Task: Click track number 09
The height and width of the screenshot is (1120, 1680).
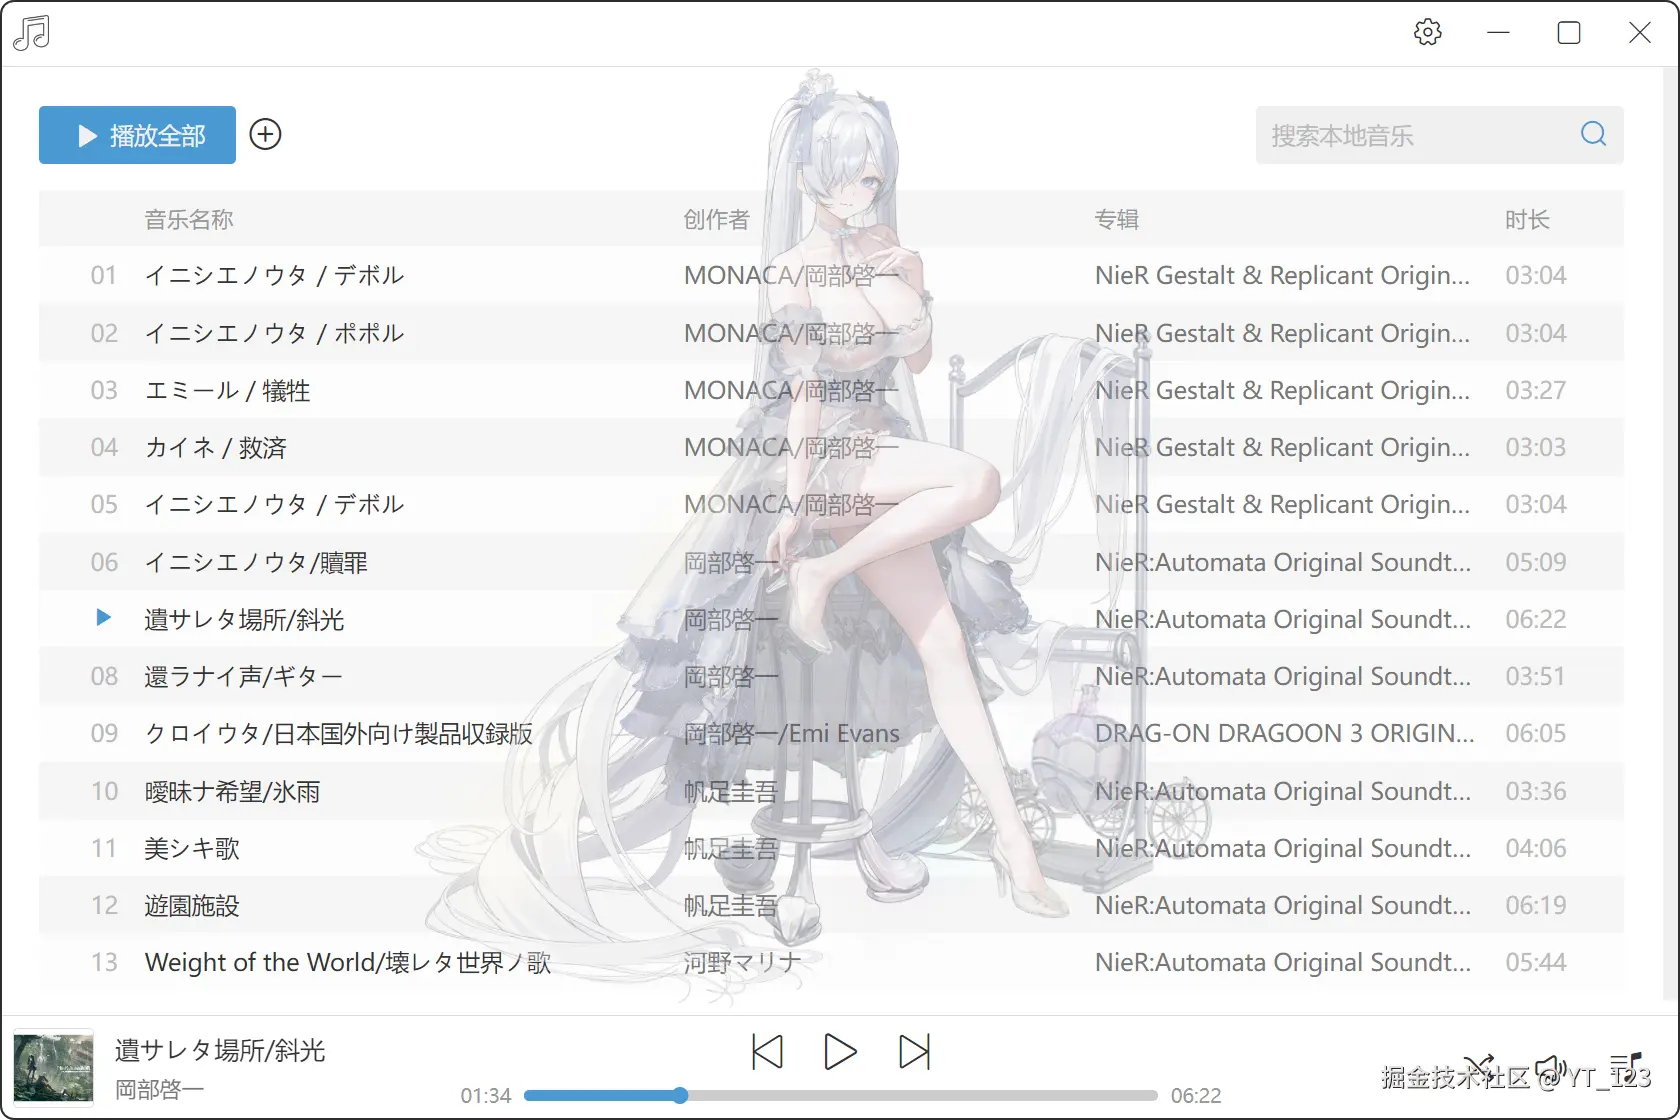Action: point(104,733)
